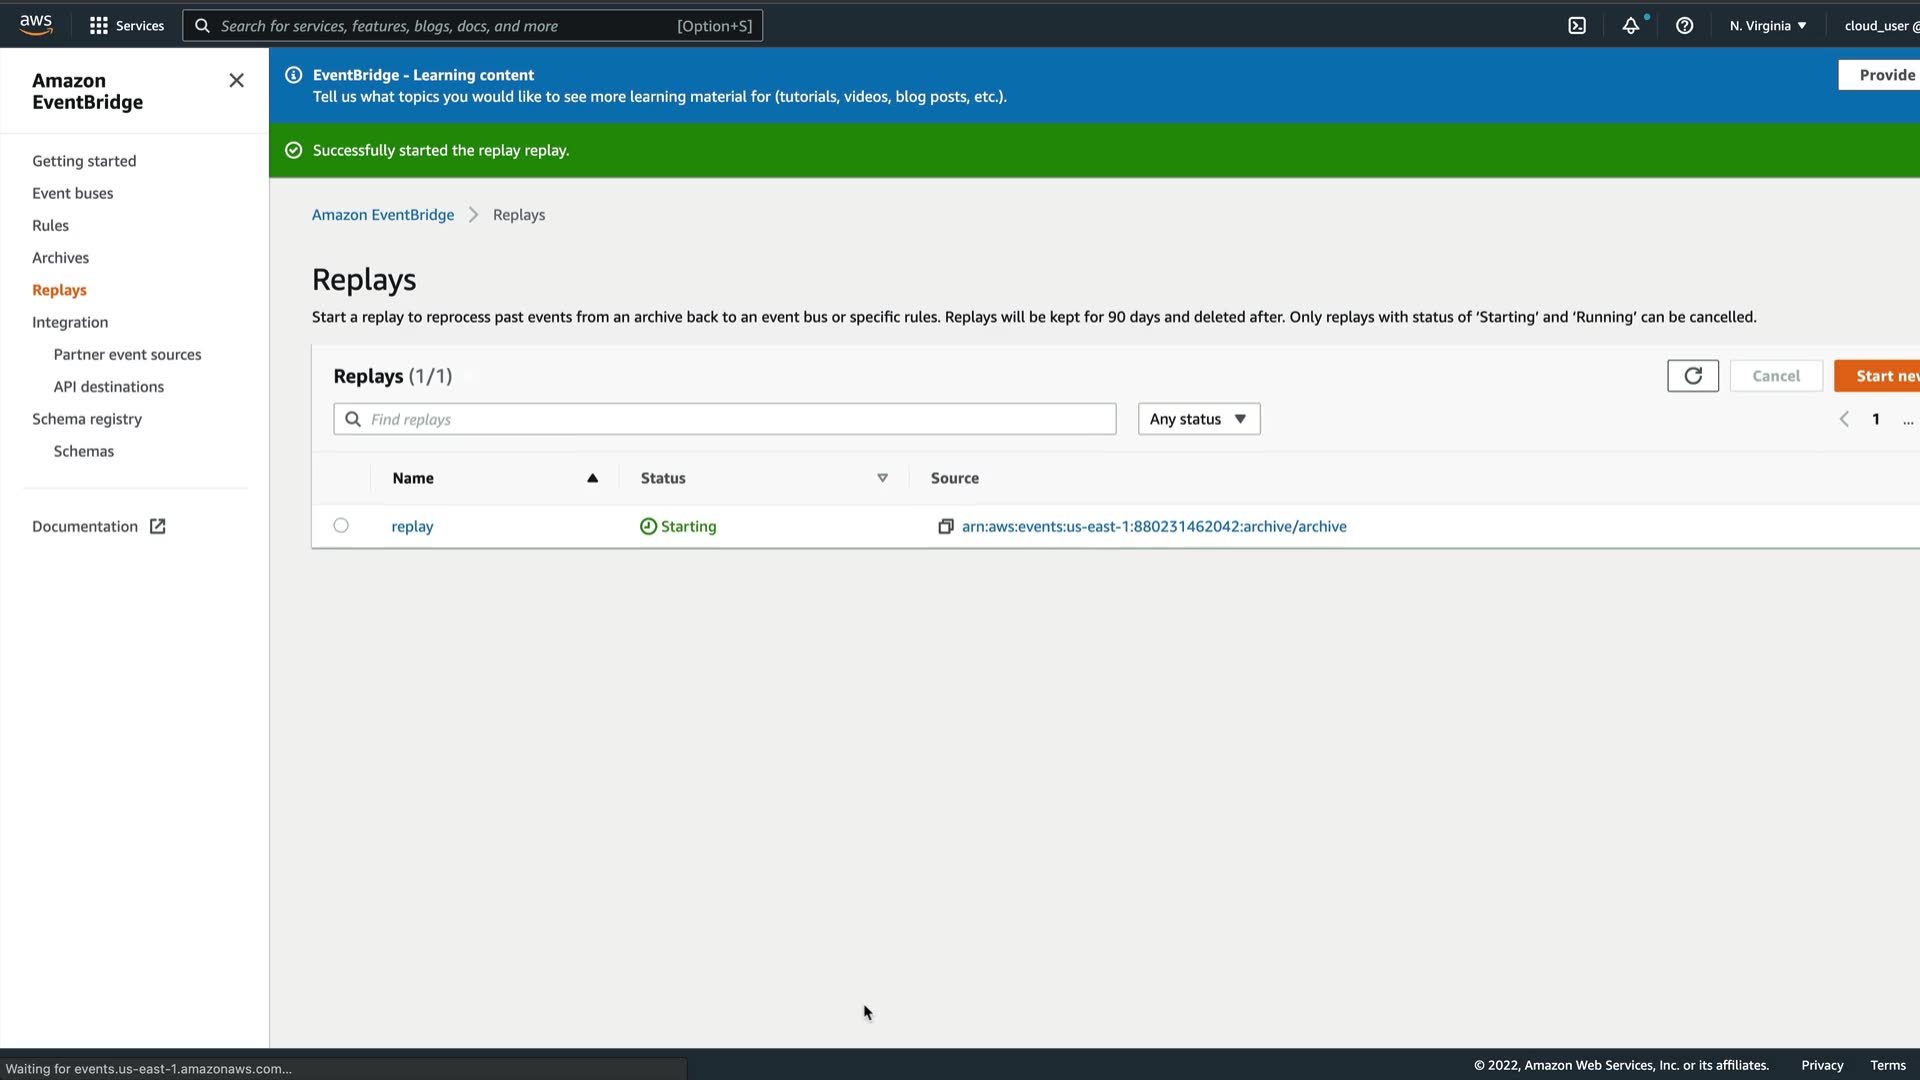The width and height of the screenshot is (1920, 1080).
Task: Click the refresh replays button
Action: click(x=1693, y=376)
